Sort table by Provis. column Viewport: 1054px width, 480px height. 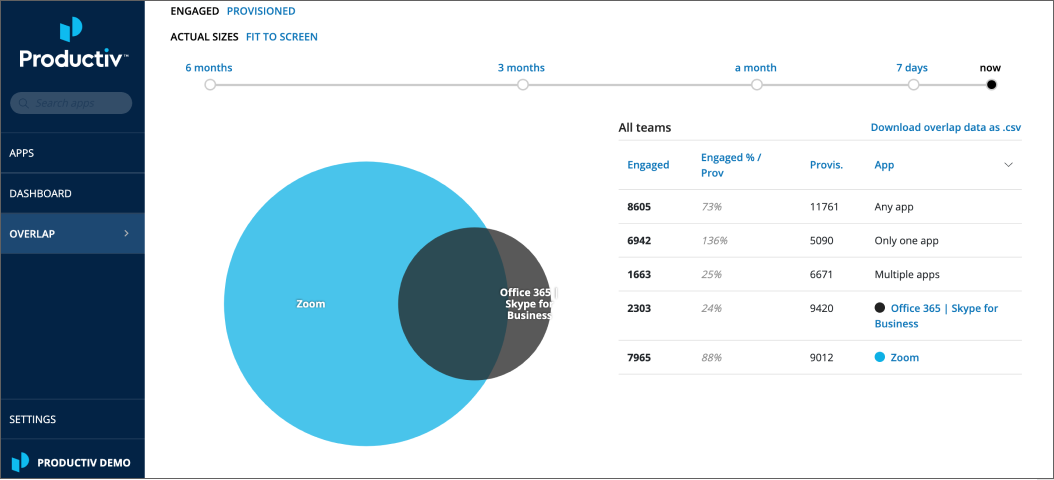(x=826, y=165)
